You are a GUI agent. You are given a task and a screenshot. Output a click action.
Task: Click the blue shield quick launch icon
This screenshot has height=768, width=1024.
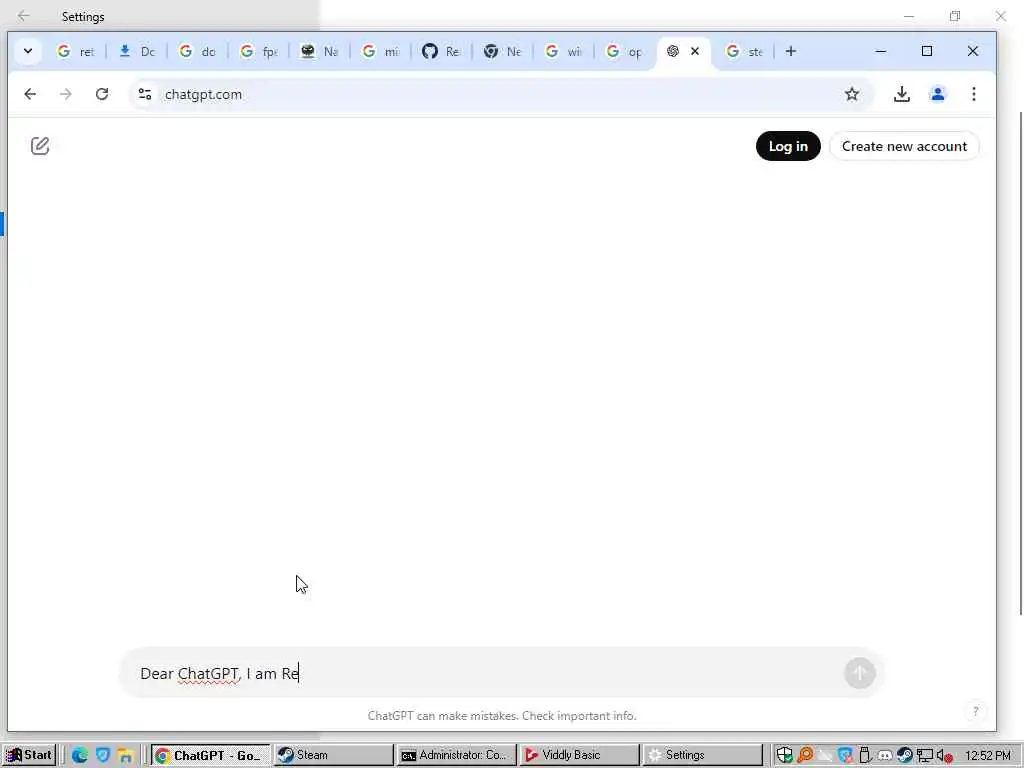tap(103, 755)
